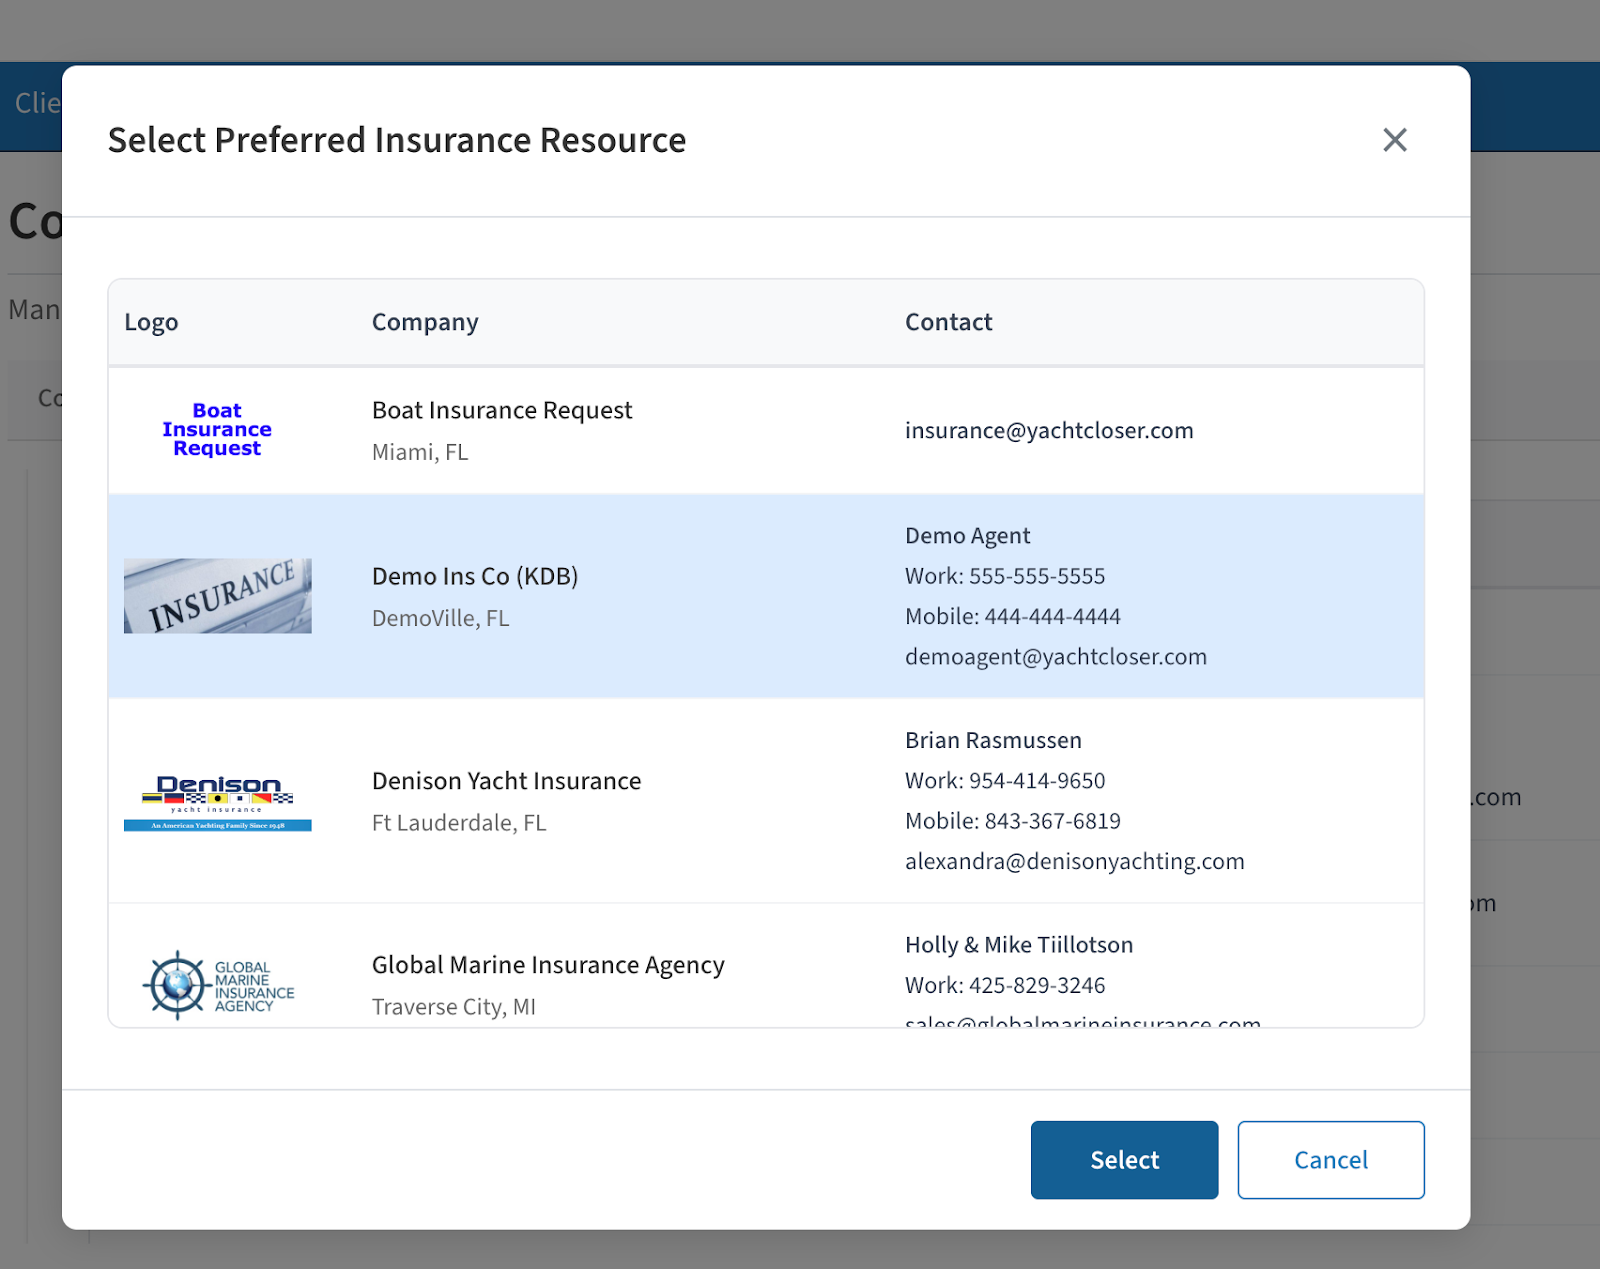Image resolution: width=1600 pixels, height=1269 pixels.
Task: Click the Ft Lauderdale, FL location text
Action: (x=459, y=823)
